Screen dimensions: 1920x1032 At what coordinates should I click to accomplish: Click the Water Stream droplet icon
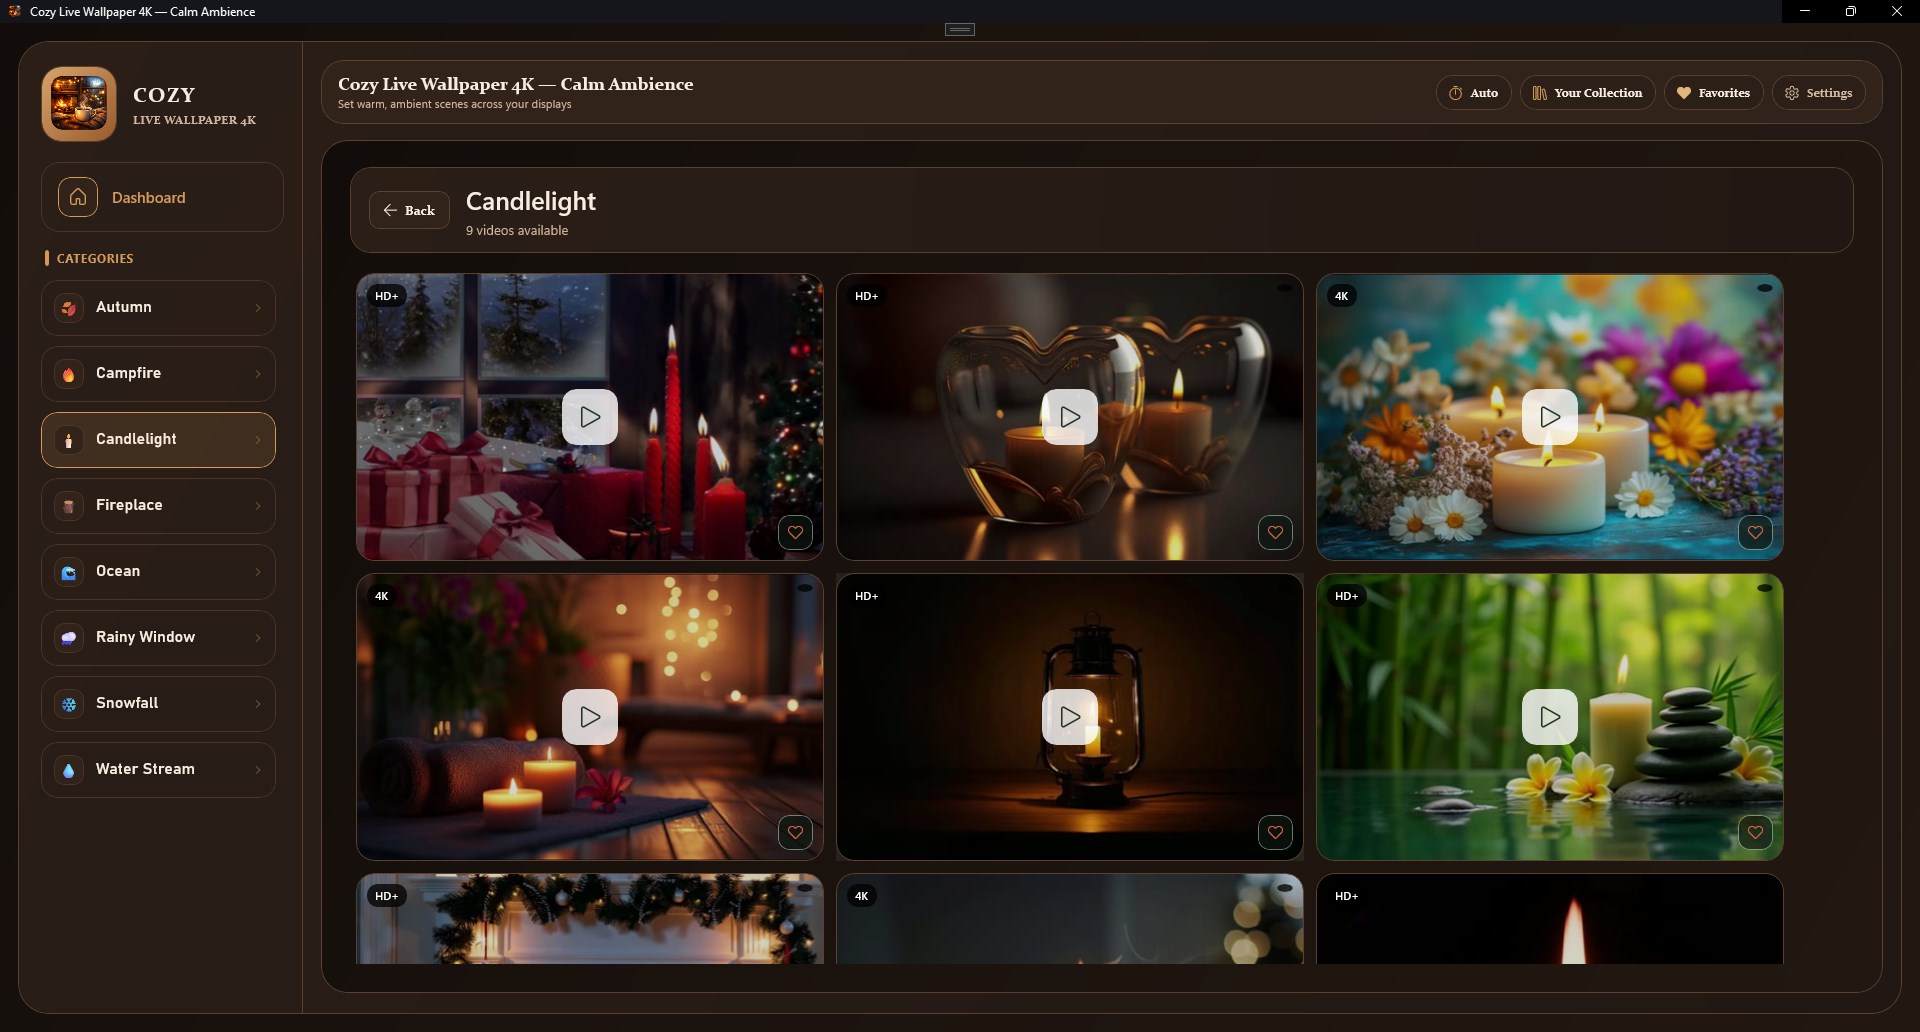tap(69, 770)
